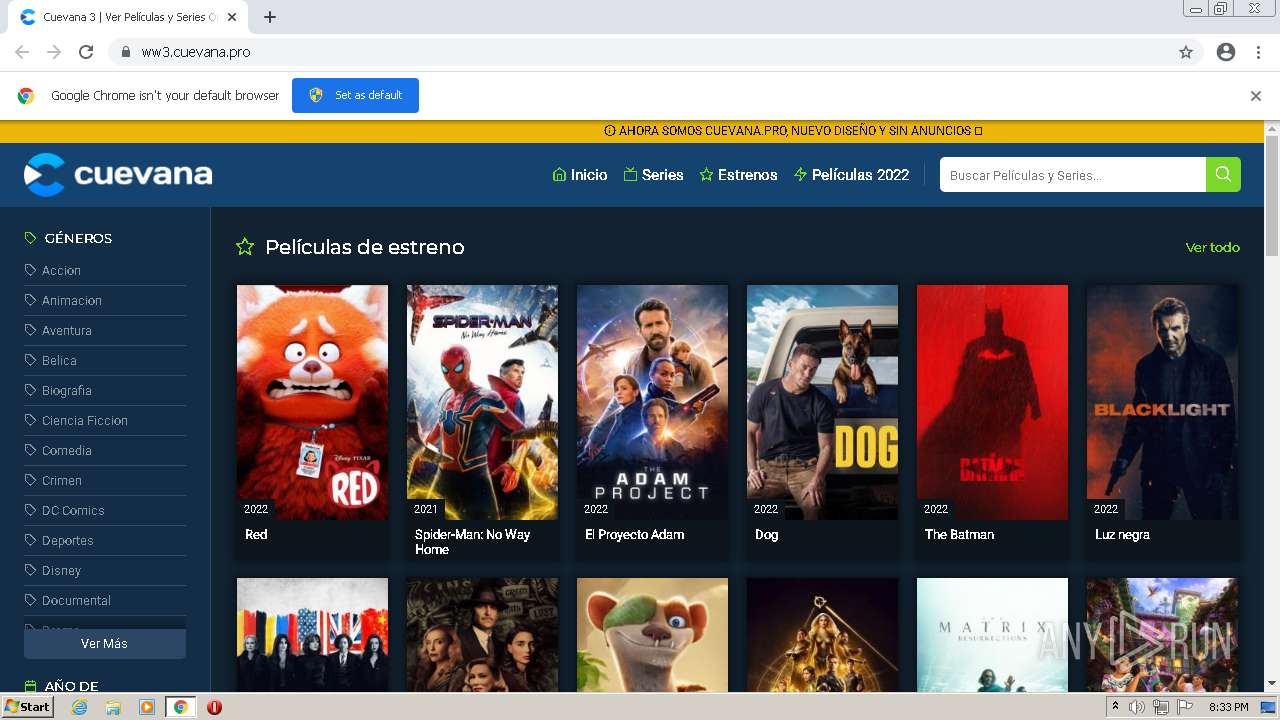Go to the Series menu item
This screenshot has width=1280, height=720.
tap(653, 175)
